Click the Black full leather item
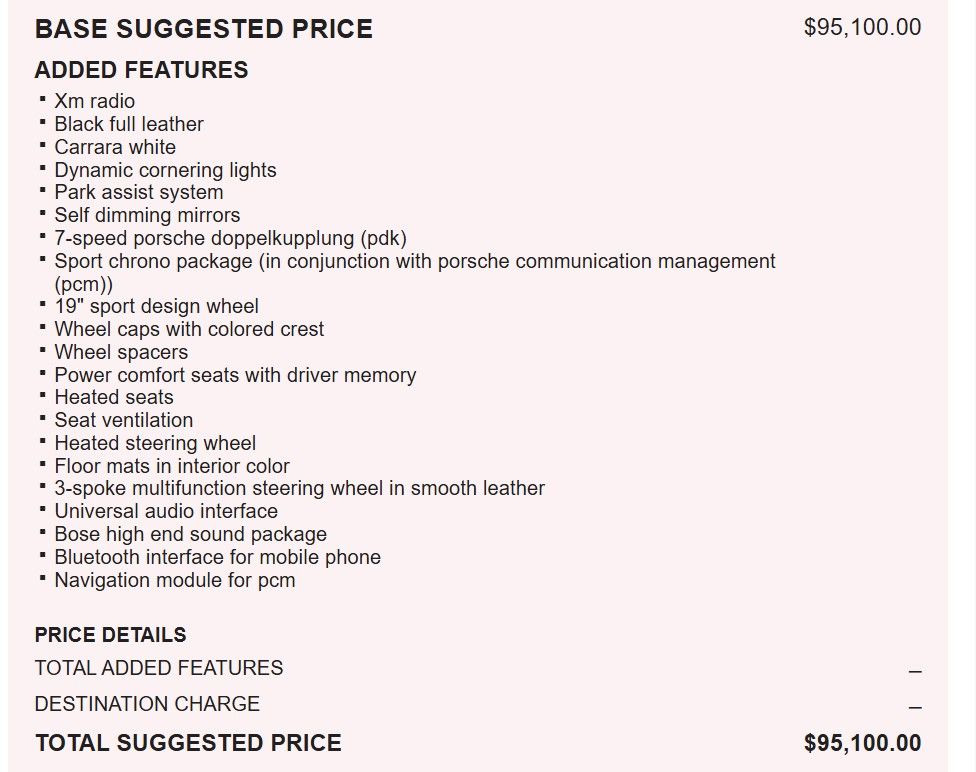This screenshot has height=772, width=976. point(129,124)
